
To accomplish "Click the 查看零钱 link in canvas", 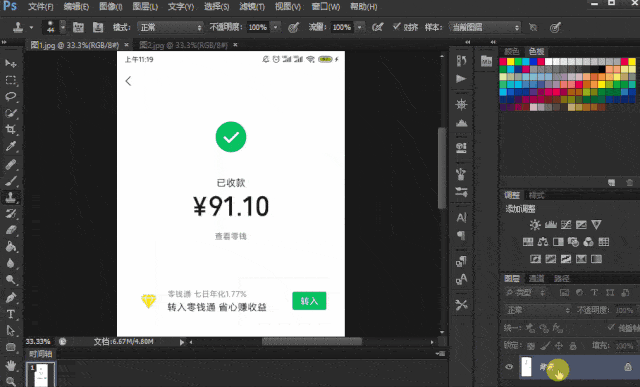I will click(231, 236).
